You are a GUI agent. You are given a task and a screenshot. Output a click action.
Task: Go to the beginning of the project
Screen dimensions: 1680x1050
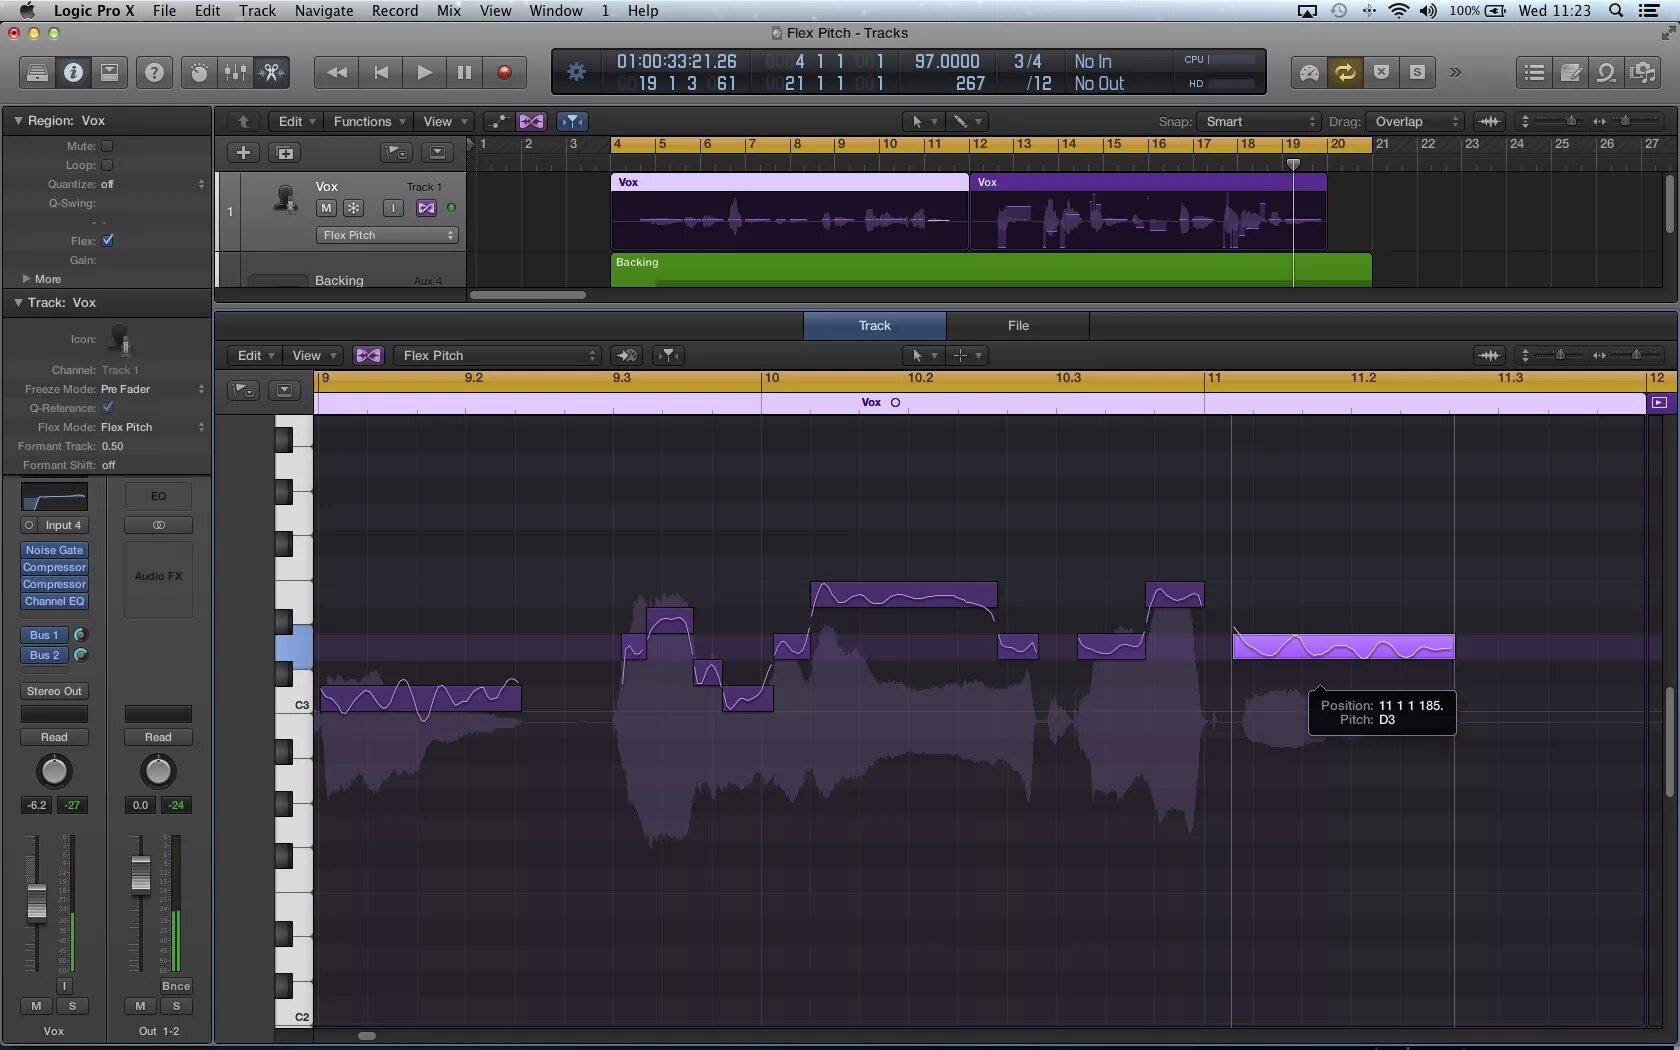[381, 72]
